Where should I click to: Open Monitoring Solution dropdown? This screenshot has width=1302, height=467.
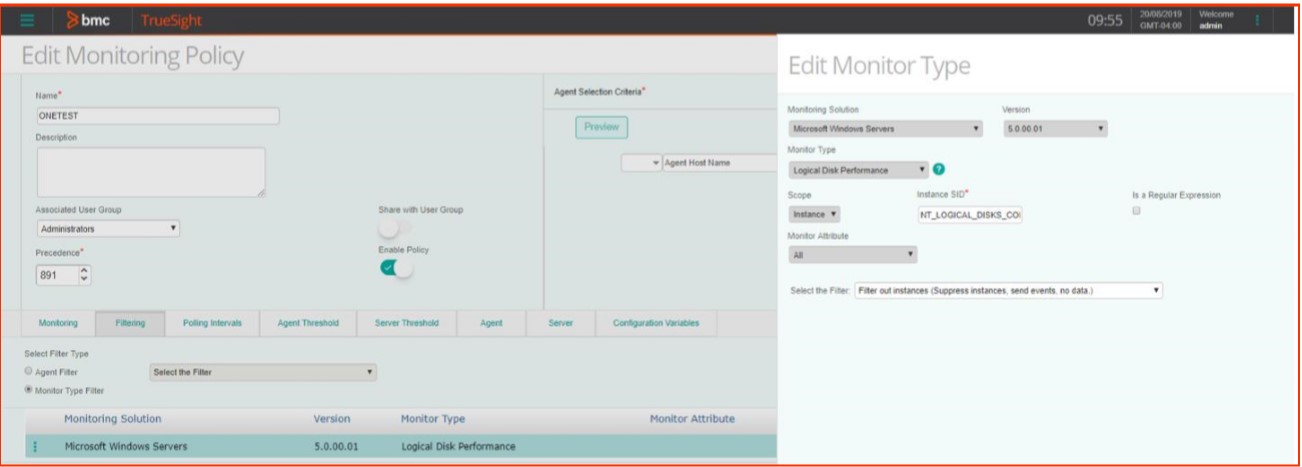(885, 129)
